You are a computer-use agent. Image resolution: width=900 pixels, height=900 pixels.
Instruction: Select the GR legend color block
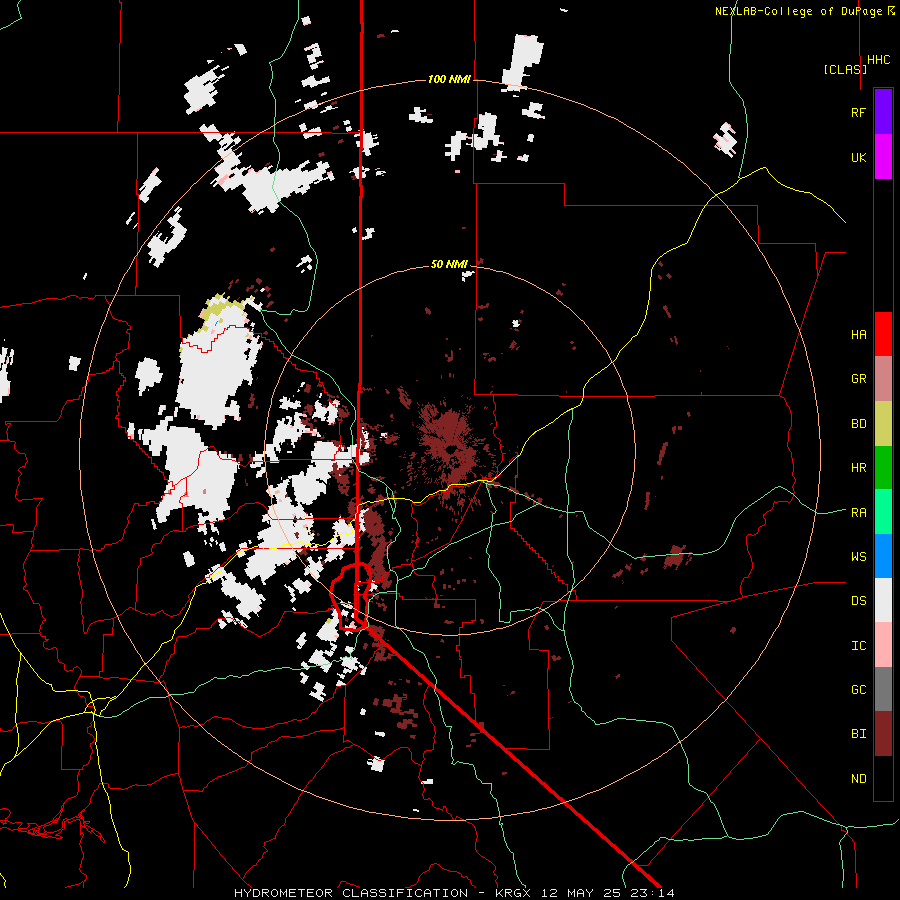pos(883,379)
